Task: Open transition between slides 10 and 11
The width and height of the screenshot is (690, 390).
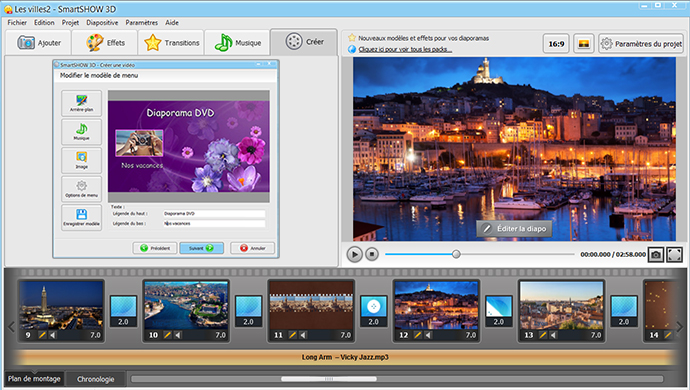Action: 248,311
